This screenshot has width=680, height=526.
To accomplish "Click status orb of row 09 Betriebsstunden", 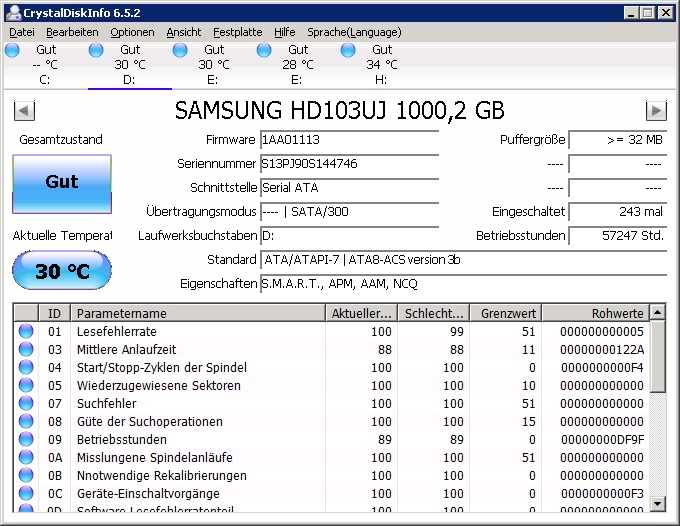I will 26,439.
